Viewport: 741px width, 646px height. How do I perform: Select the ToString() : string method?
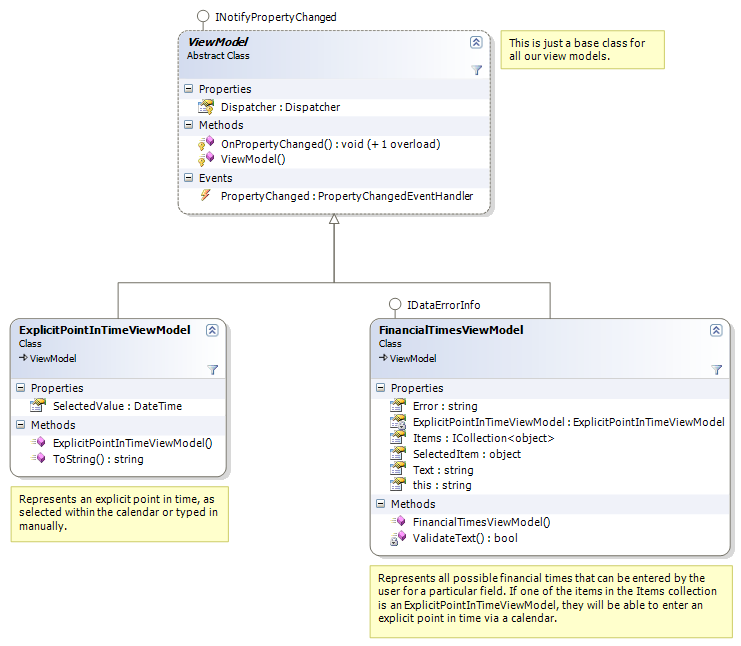pyautogui.click(x=98, y=459)
